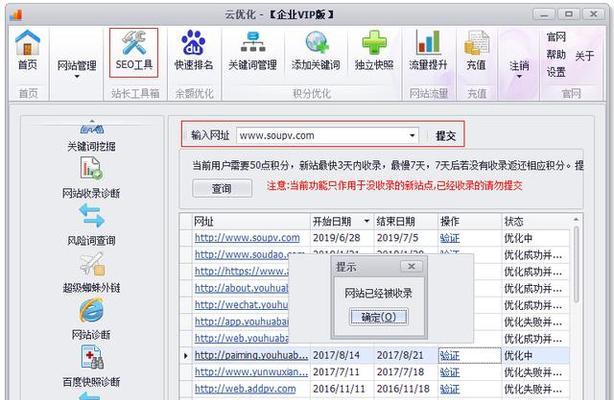Click the 结束日期 column header
Image resolution: width=614 pixels, height=400 pixels.
pos(406,221)
